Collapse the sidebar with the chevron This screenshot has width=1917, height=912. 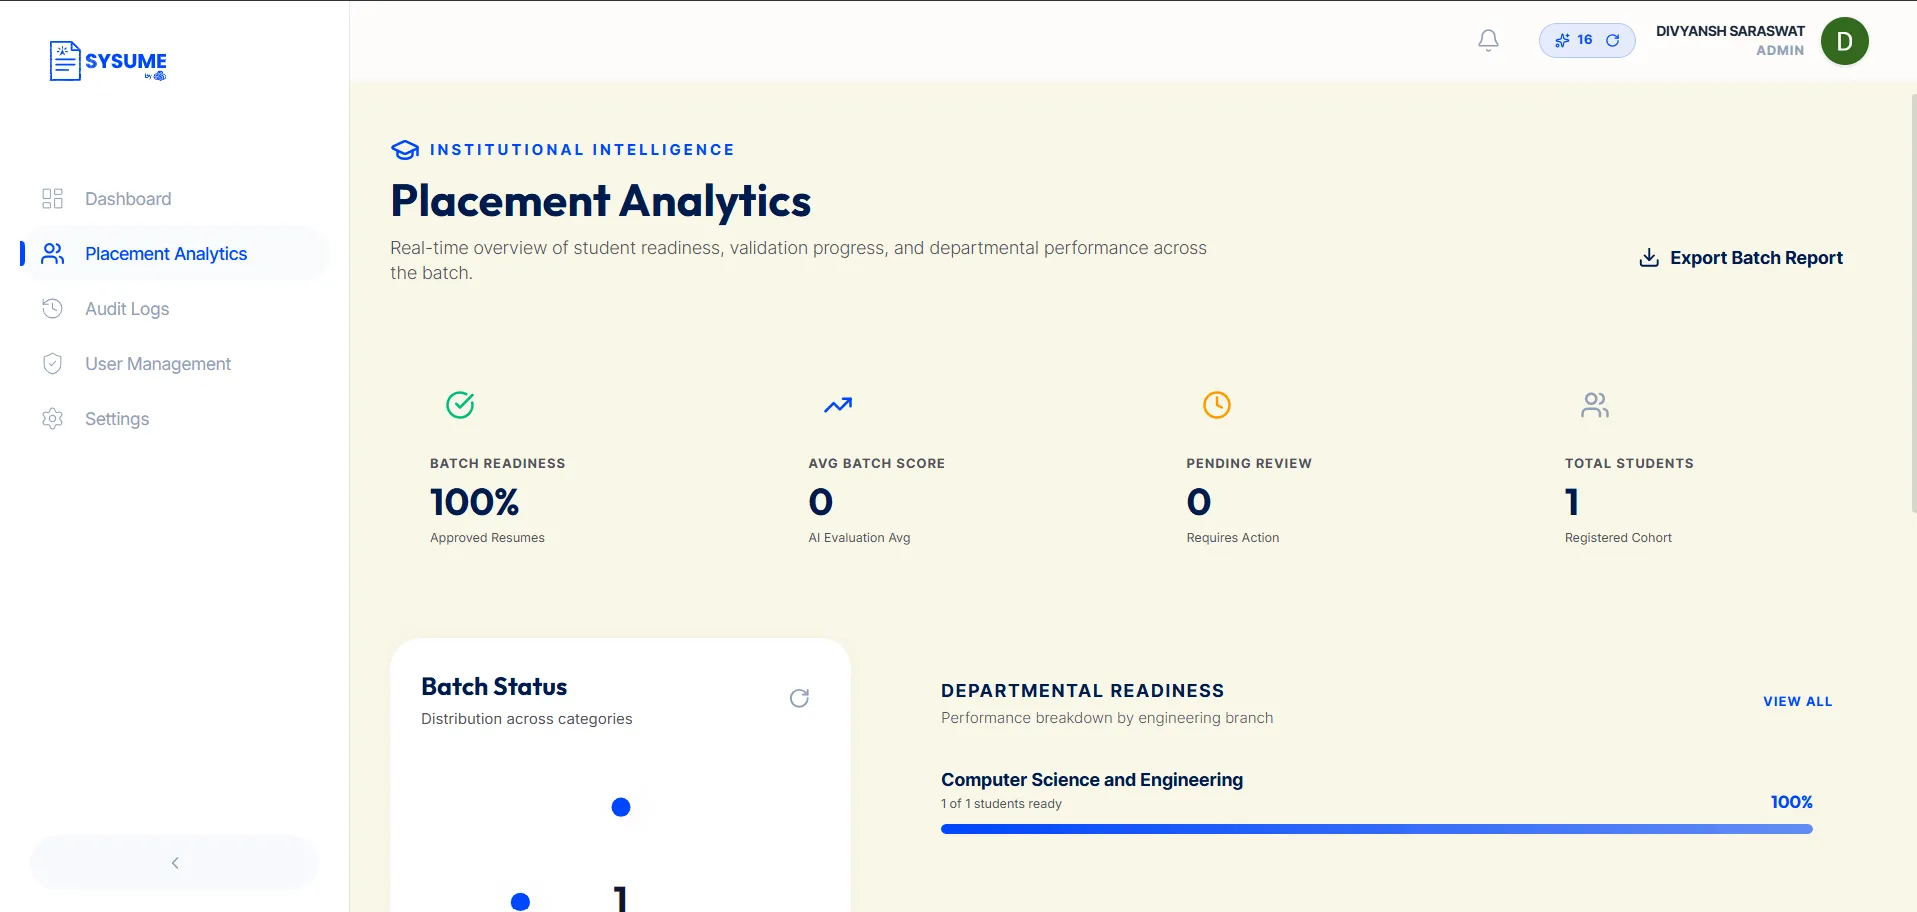tap(175, 862)
